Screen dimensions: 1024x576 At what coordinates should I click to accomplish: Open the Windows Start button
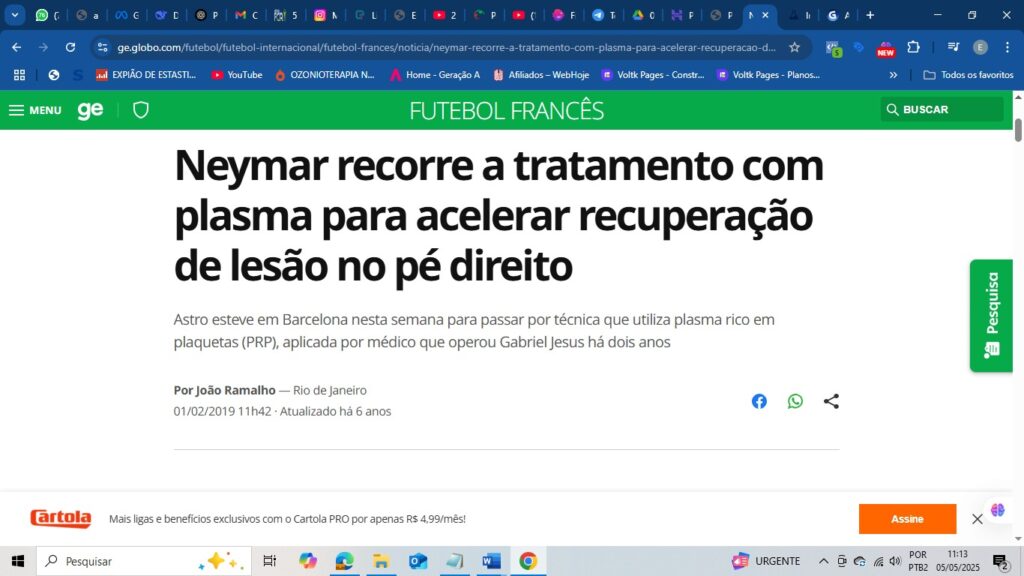[x=18, y=561]
